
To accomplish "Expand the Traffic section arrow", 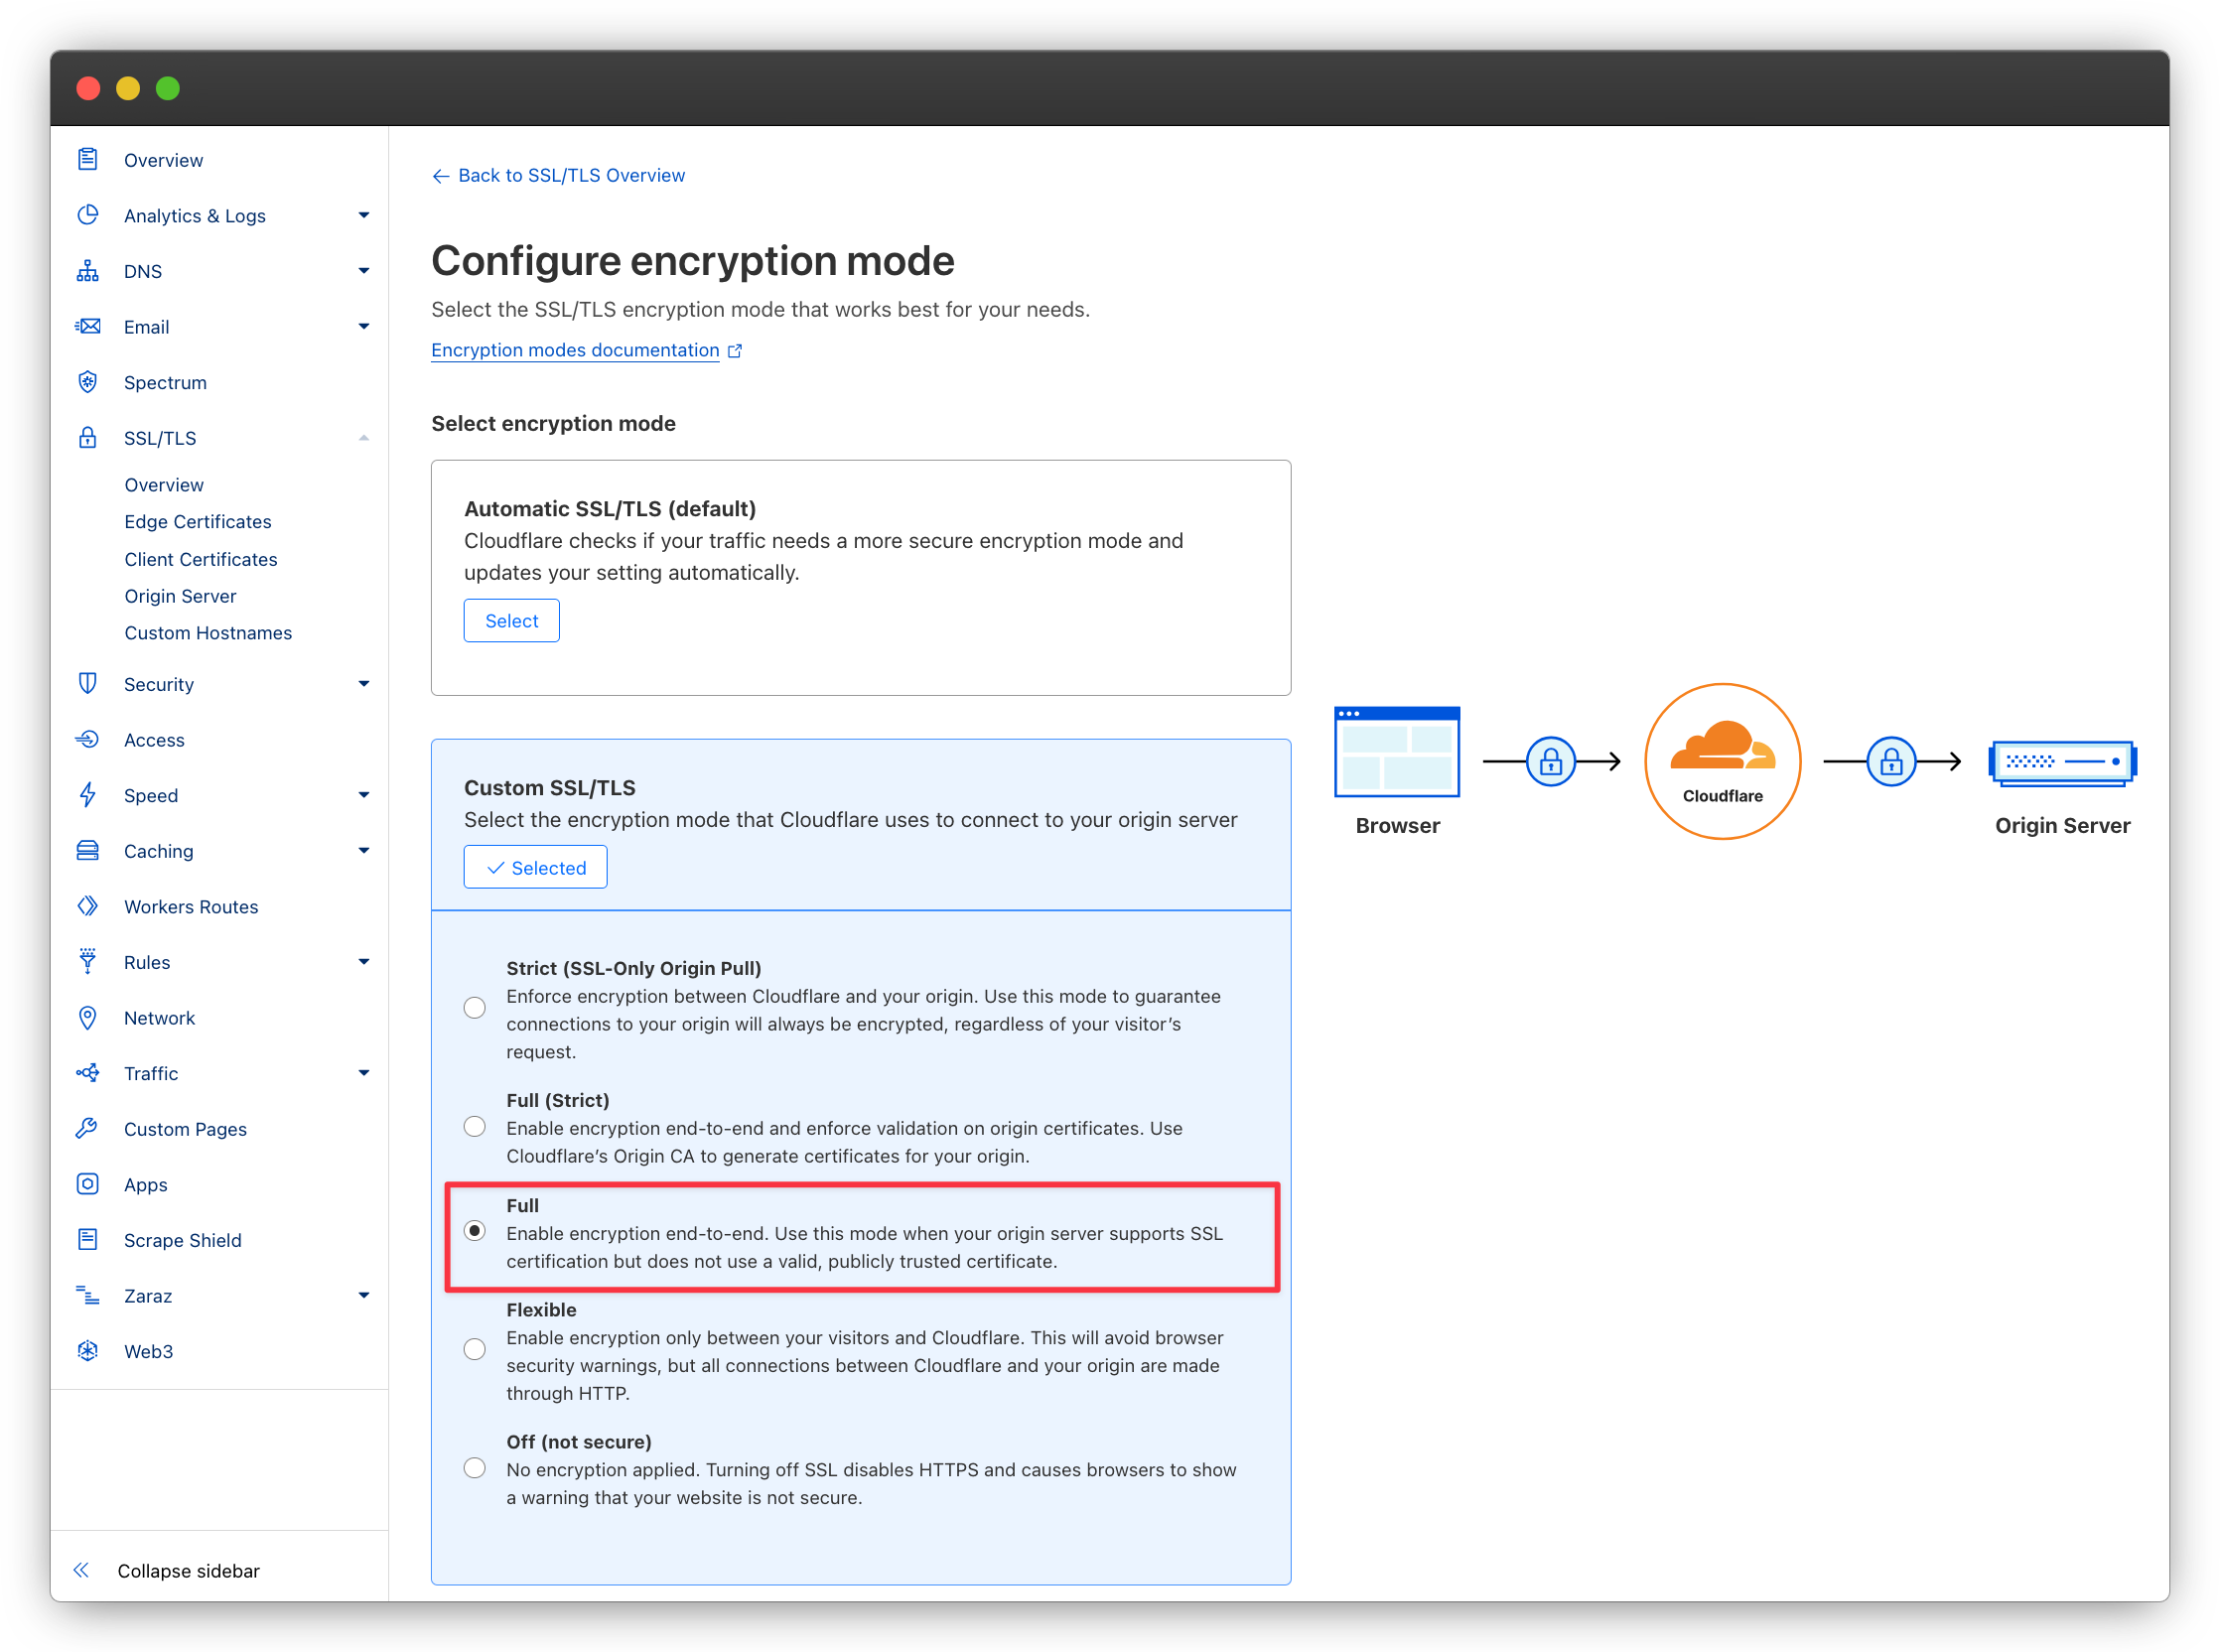I will pos(364,1073).
